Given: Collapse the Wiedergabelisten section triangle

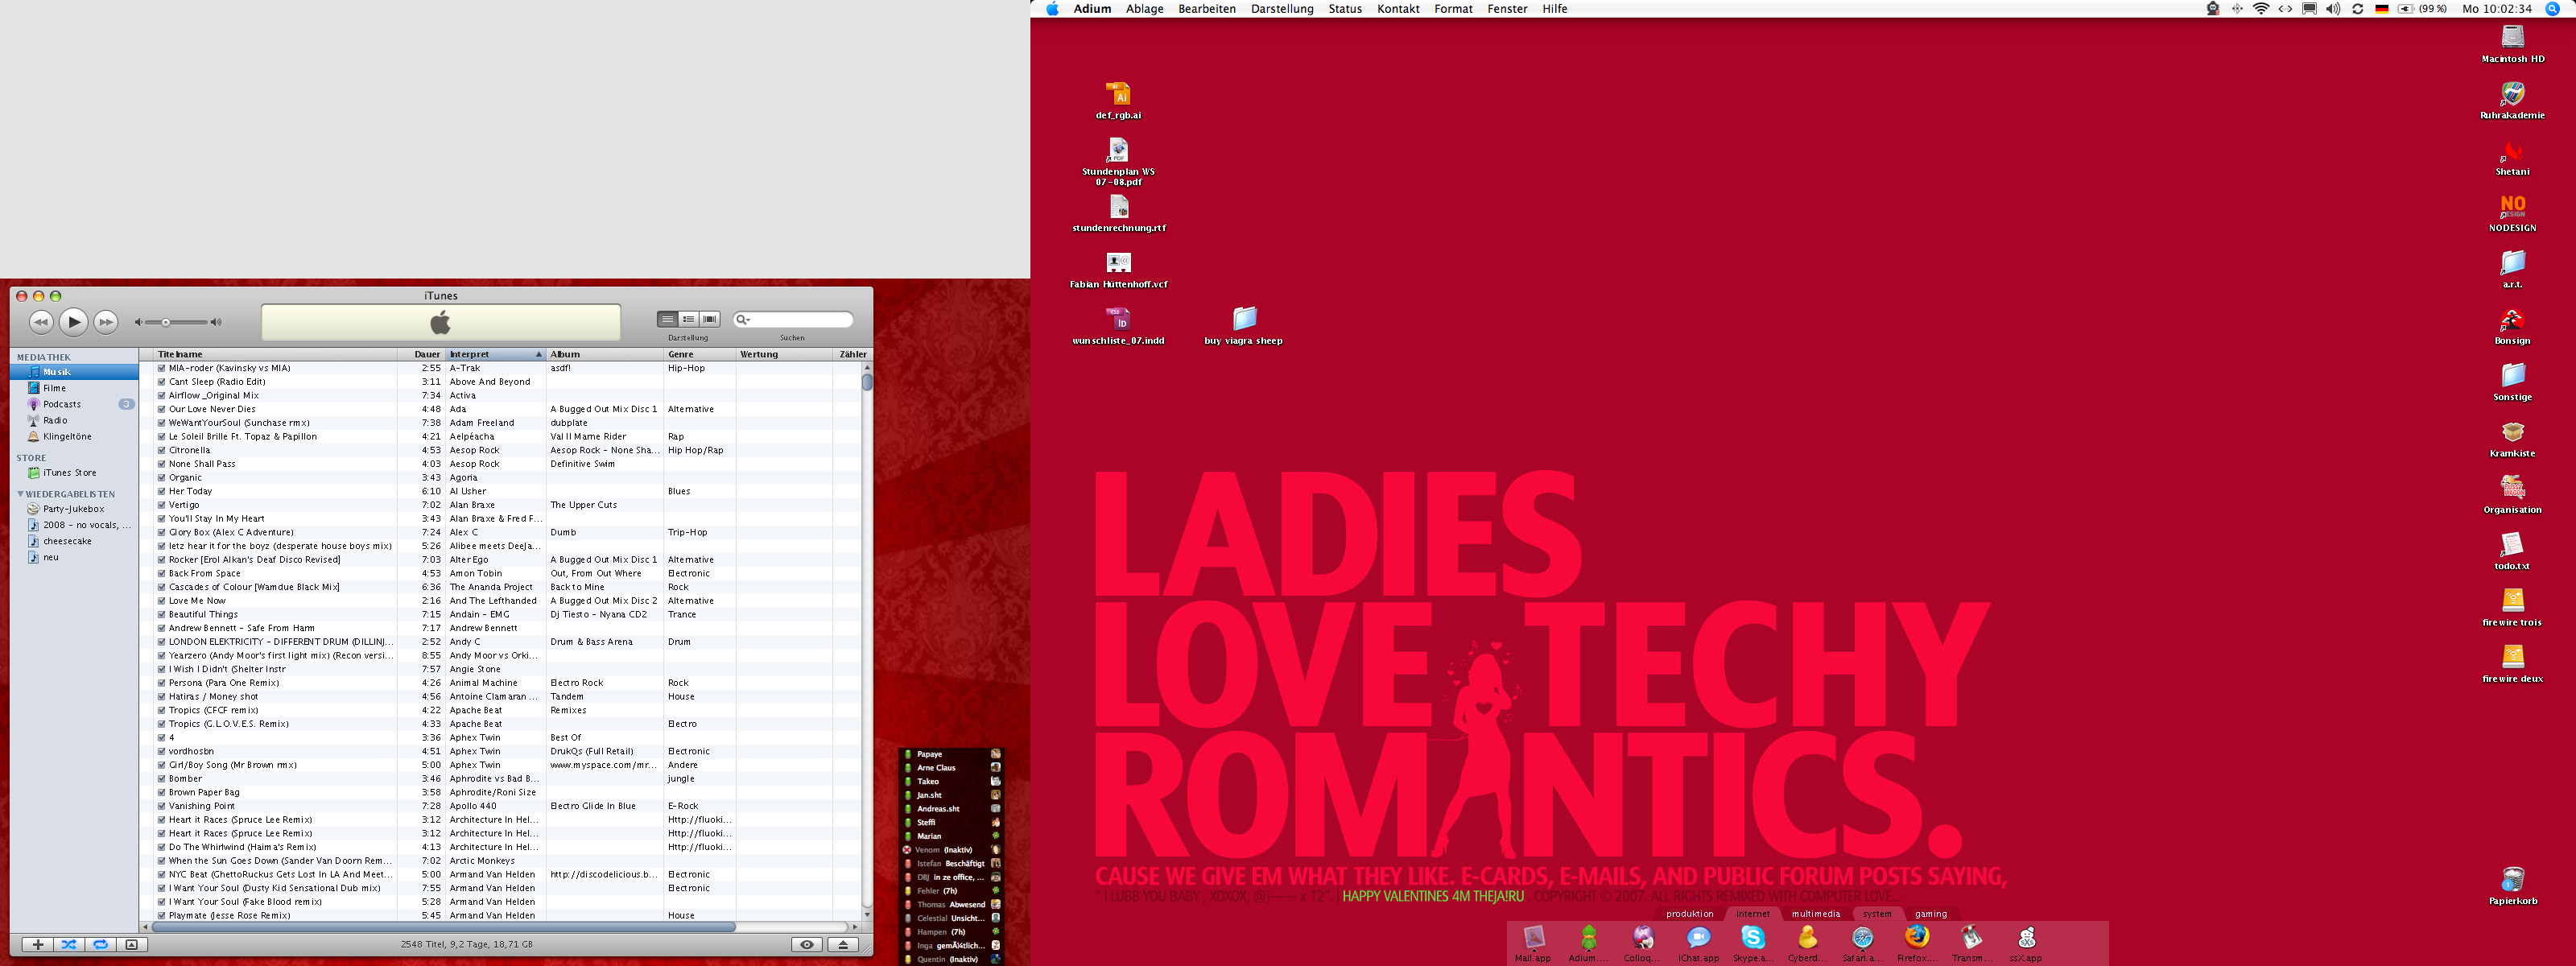Looking at the screenshot, I should click(20, 494).
